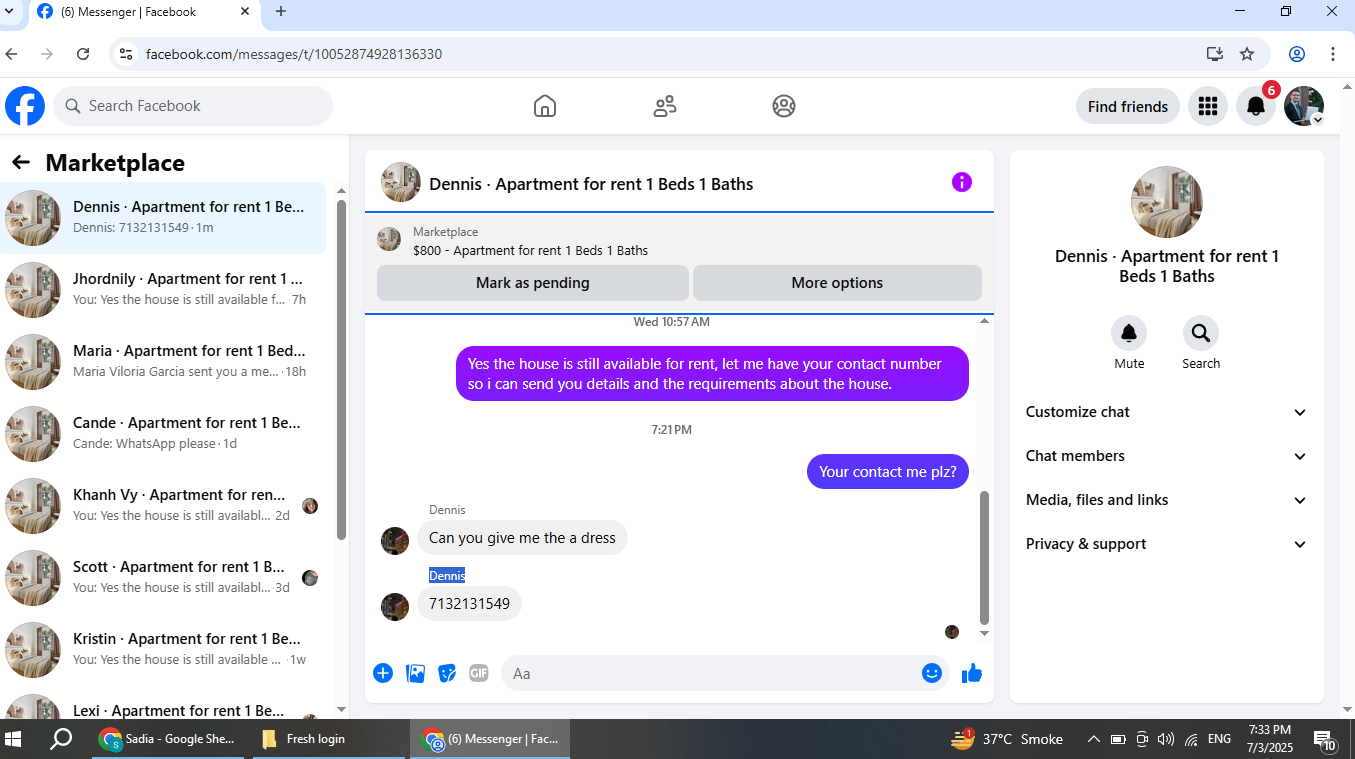Viewport: 1355px width, 759px height.
Task: Open the Scott conversation
Action: 164,578
